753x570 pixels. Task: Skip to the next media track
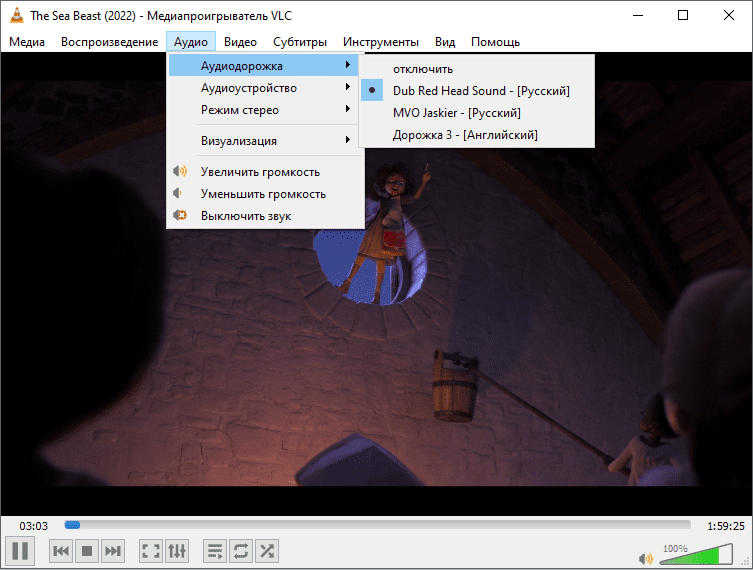coord(113,551)
